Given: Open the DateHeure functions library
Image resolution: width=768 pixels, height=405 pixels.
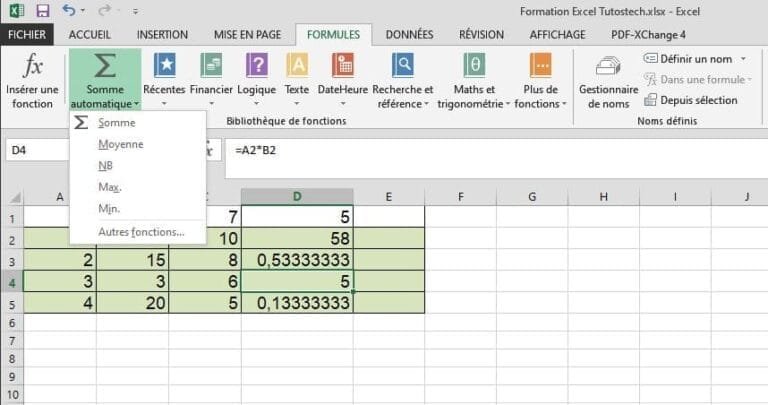Looking at the screenshot, I should pyautogui.click(x=343, y=79).
